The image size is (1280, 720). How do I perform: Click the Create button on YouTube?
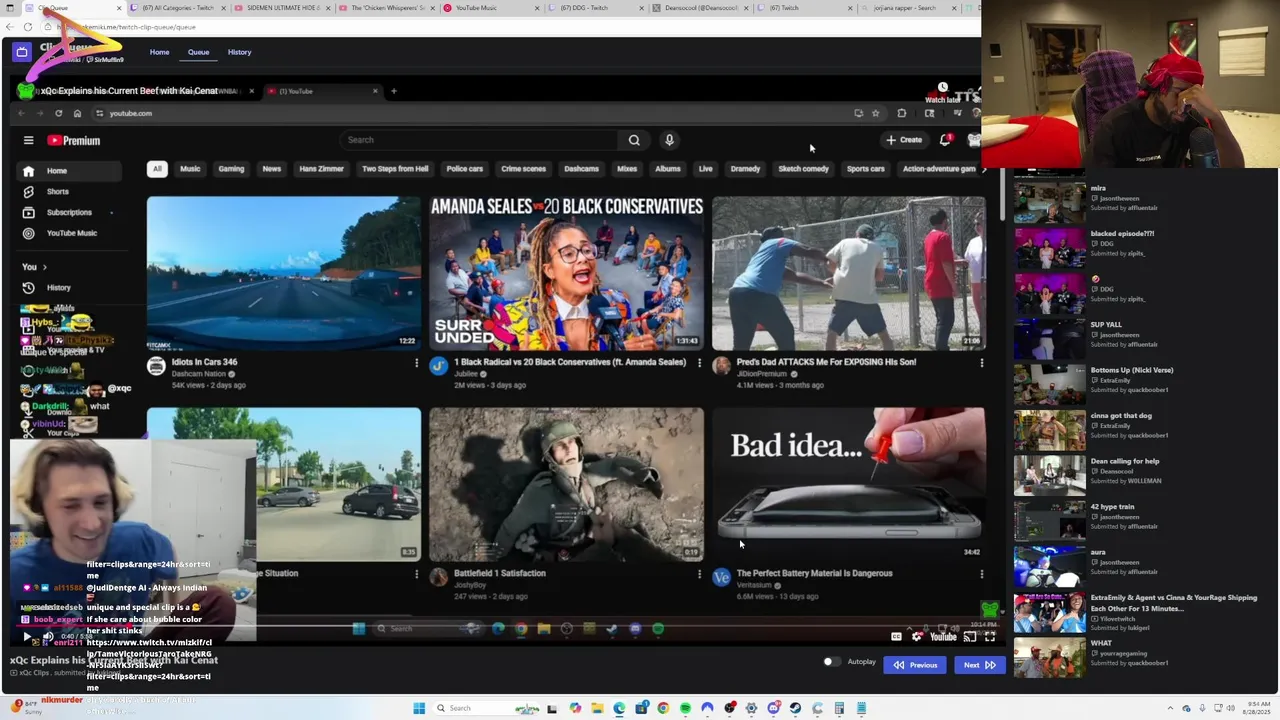(904, 140)
